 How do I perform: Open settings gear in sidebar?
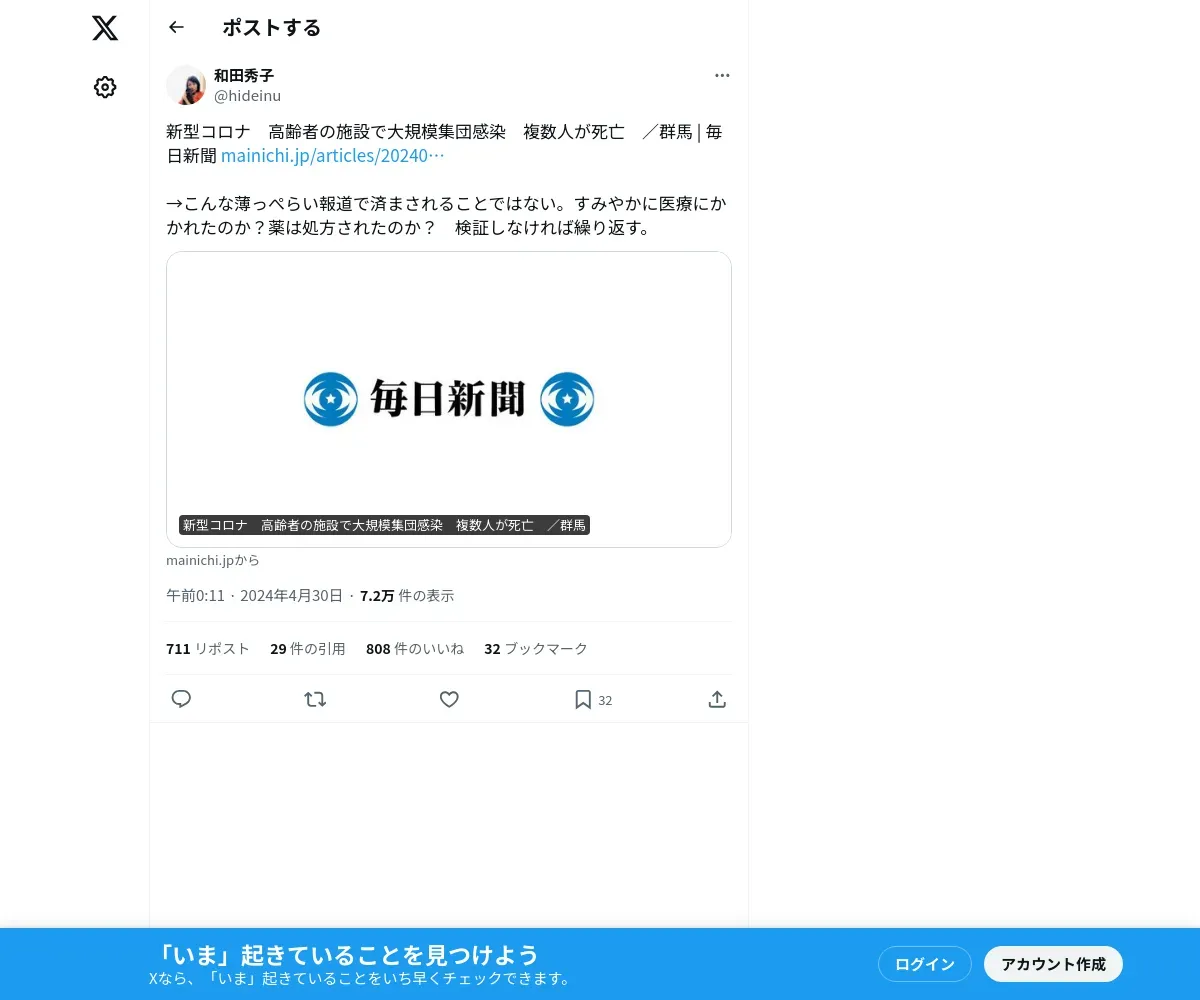pyautogui.click(x=105, y=87)
